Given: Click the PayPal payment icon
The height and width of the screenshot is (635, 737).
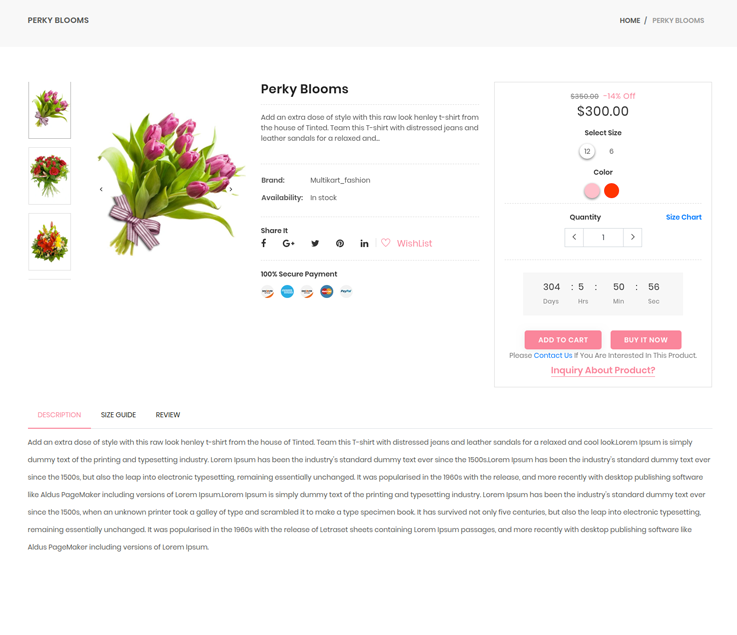Looking at the screenshot, I should [346, 291].
